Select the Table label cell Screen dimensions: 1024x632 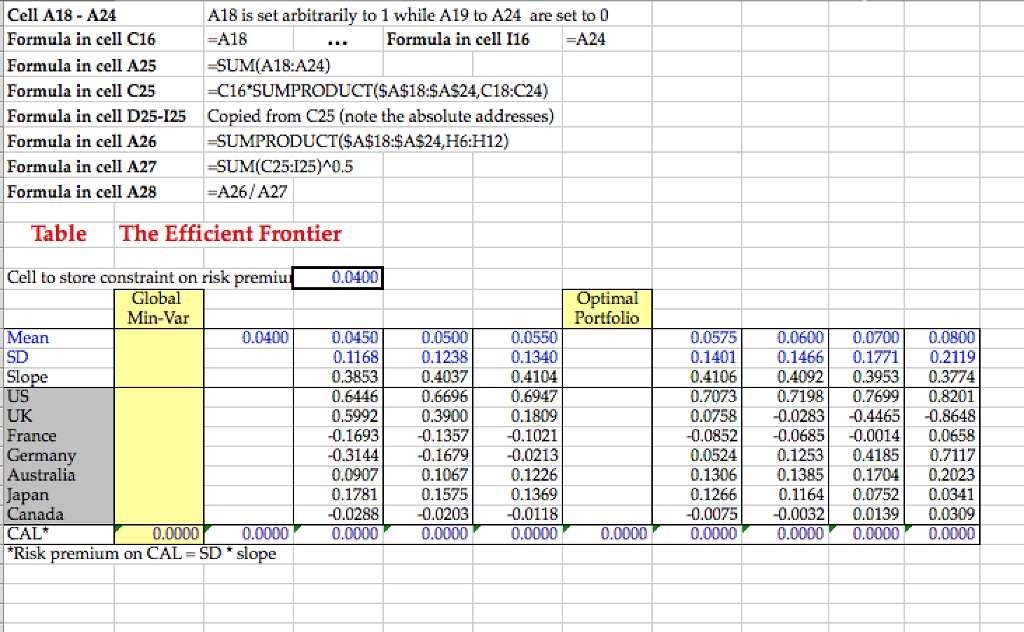pyautogui.click(x=58, y=234)
